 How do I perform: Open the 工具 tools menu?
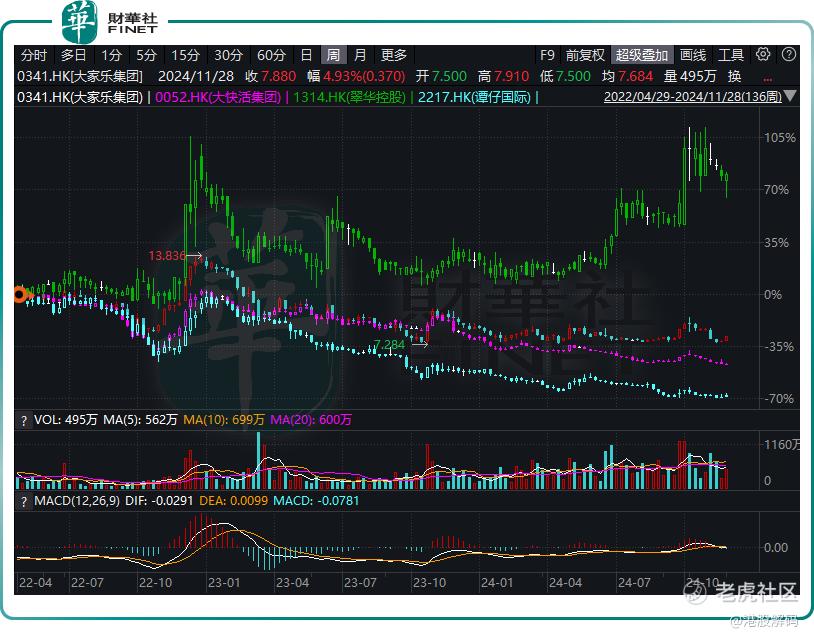[731, 55]
